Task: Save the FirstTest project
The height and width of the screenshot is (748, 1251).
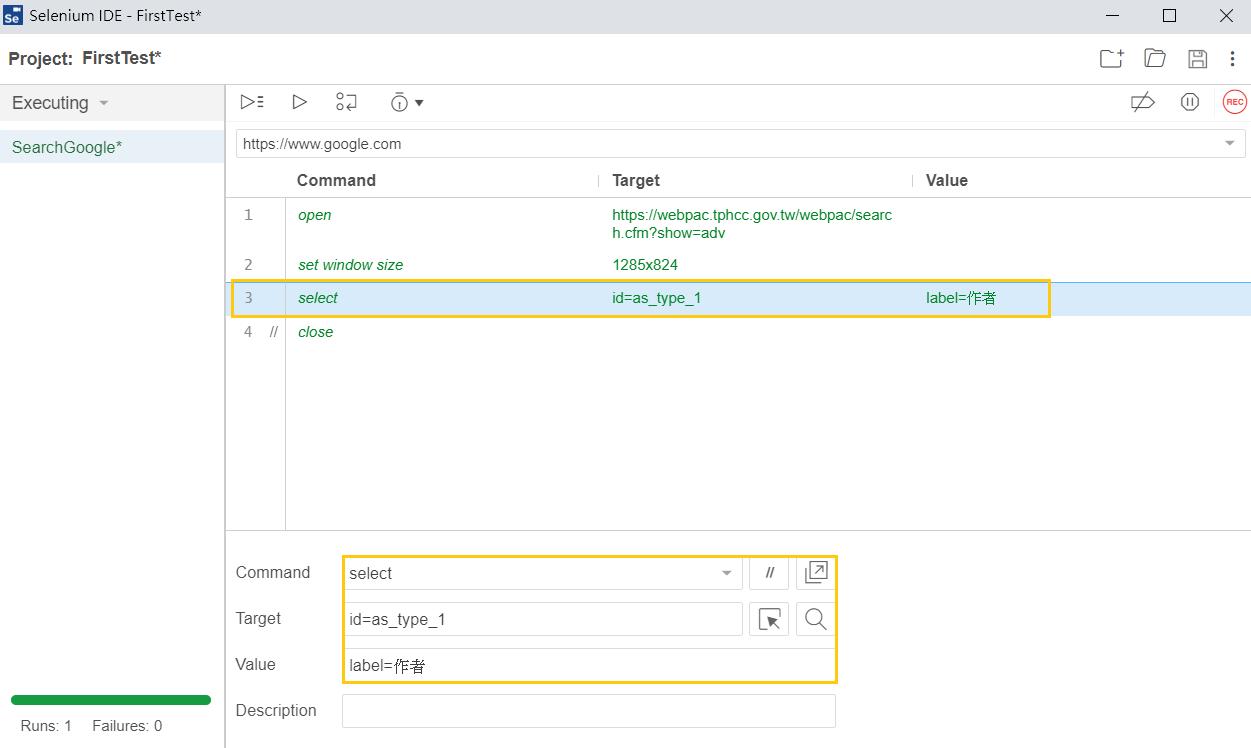Action: point(1197,58)
